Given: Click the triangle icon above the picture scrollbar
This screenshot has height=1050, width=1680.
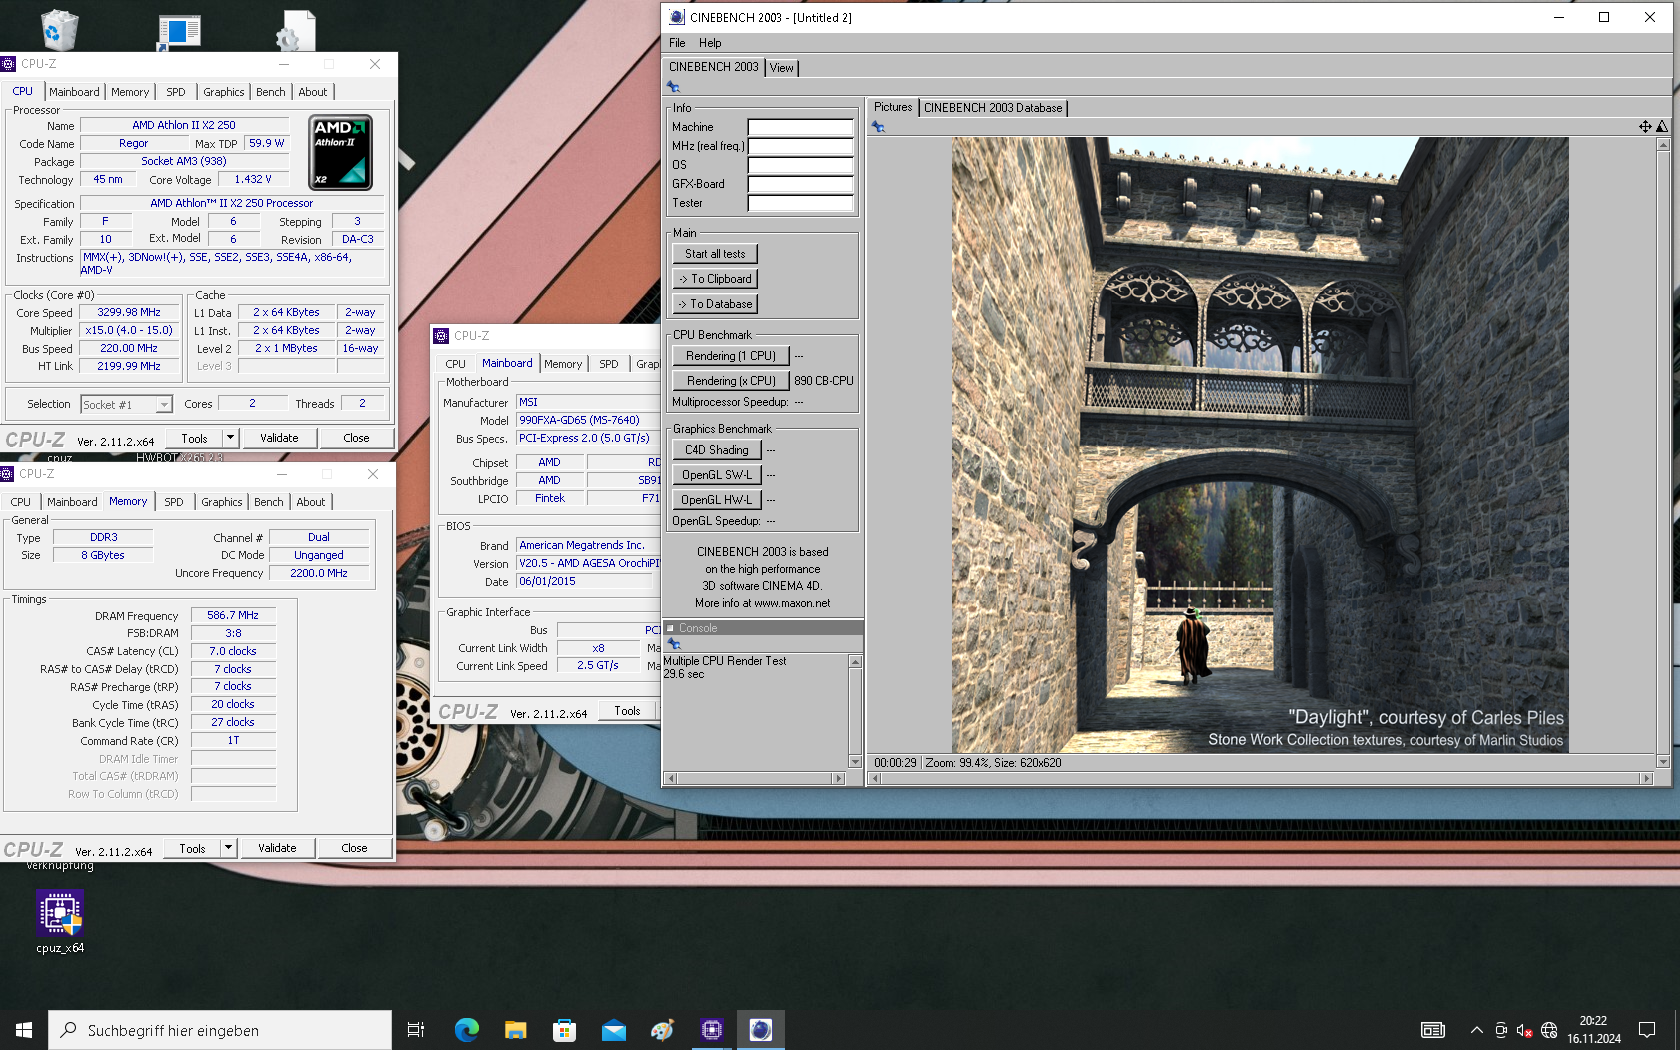Looking at the screenshot, I should [x=1662, y=127].
